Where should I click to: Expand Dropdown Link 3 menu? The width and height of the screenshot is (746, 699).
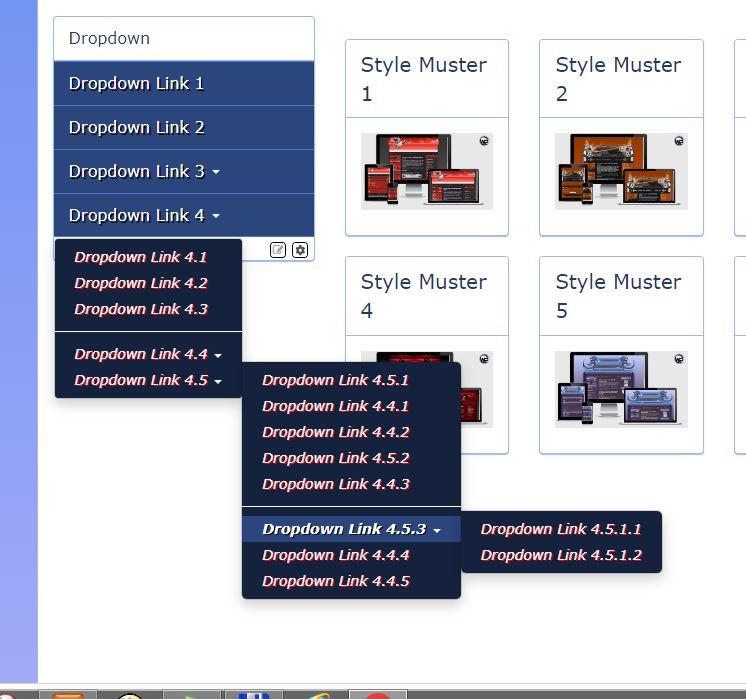[144, 171]
